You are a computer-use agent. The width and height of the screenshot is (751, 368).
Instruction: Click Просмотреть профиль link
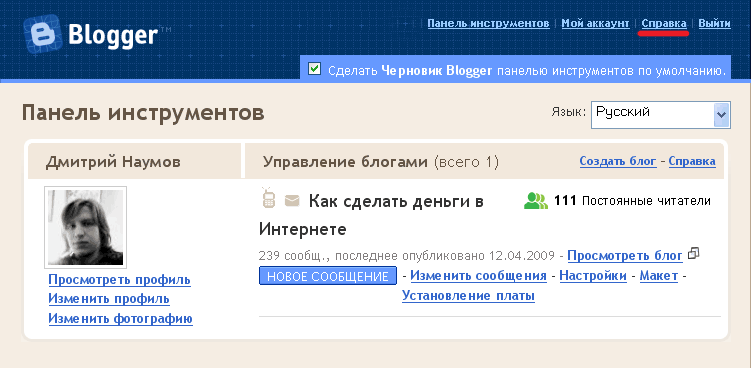click(x=120, y=280)
